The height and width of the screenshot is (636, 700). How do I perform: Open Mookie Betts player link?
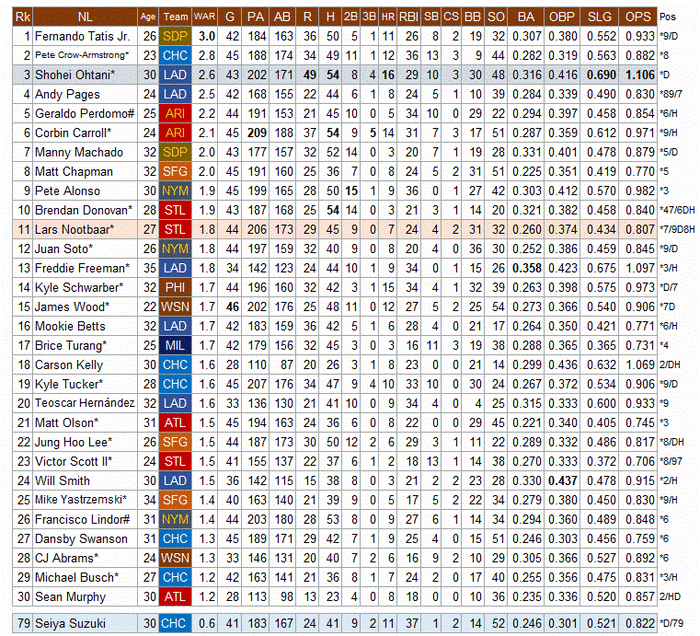point(70,326)
